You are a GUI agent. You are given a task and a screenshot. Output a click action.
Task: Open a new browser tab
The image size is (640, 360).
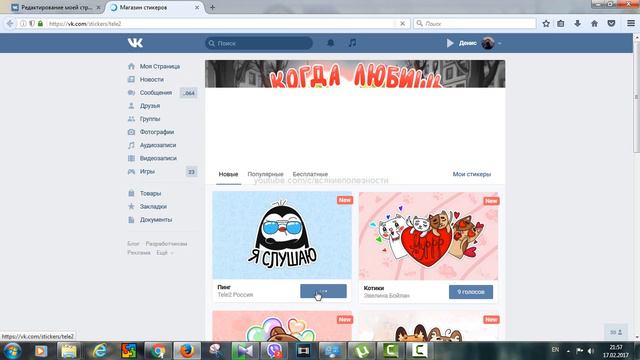(212, 7)
